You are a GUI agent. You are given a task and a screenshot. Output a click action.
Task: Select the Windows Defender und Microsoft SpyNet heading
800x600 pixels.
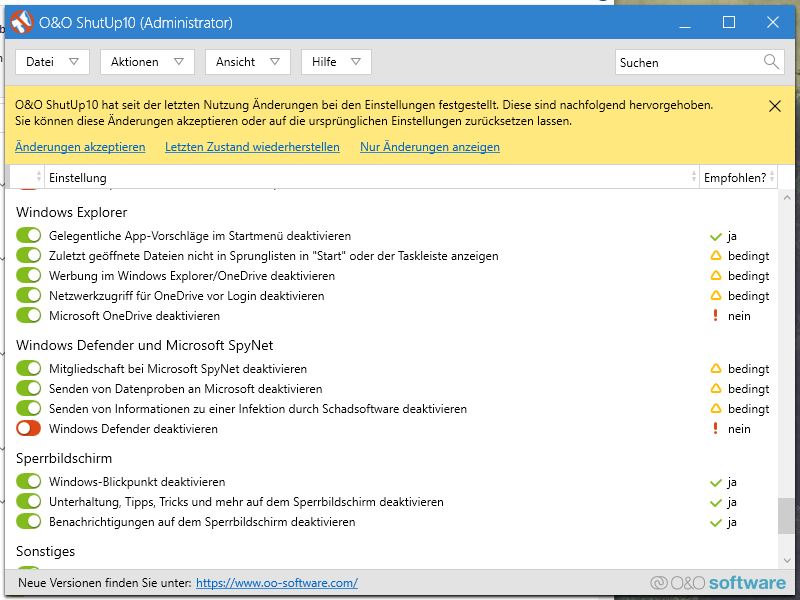pyautogui.click(x=144, y=345)
